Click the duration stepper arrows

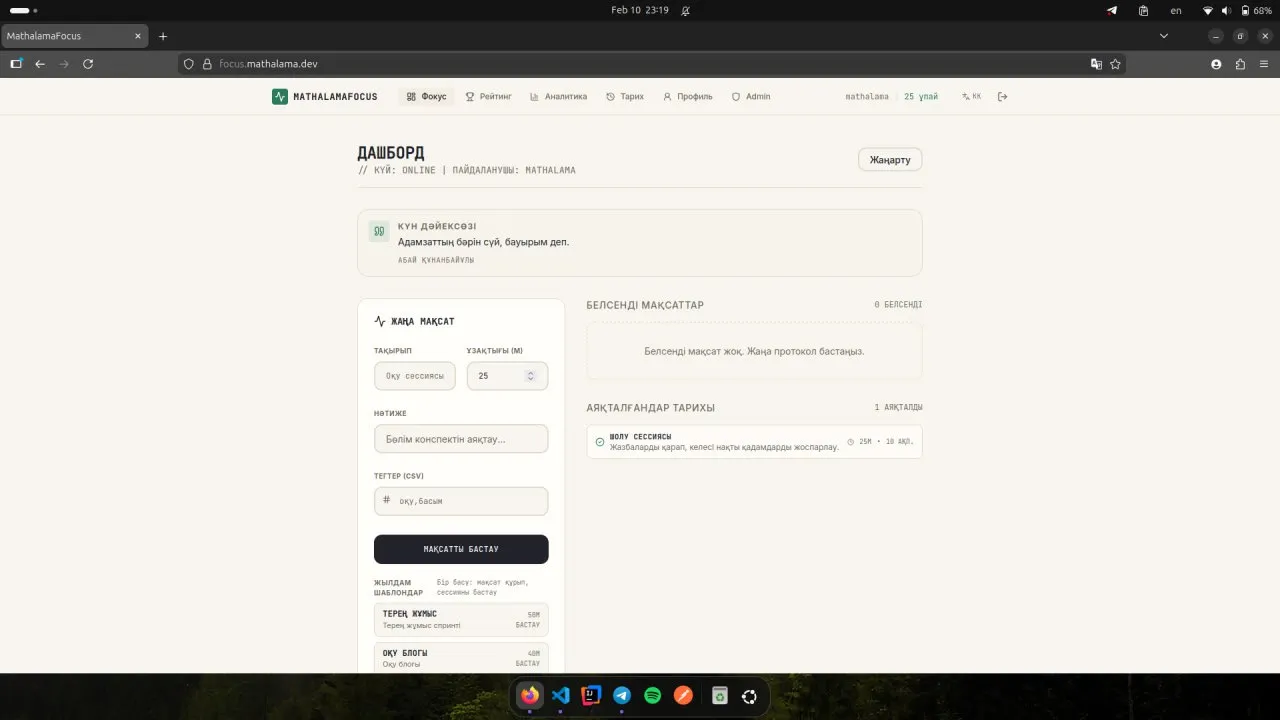click(530, 376)
